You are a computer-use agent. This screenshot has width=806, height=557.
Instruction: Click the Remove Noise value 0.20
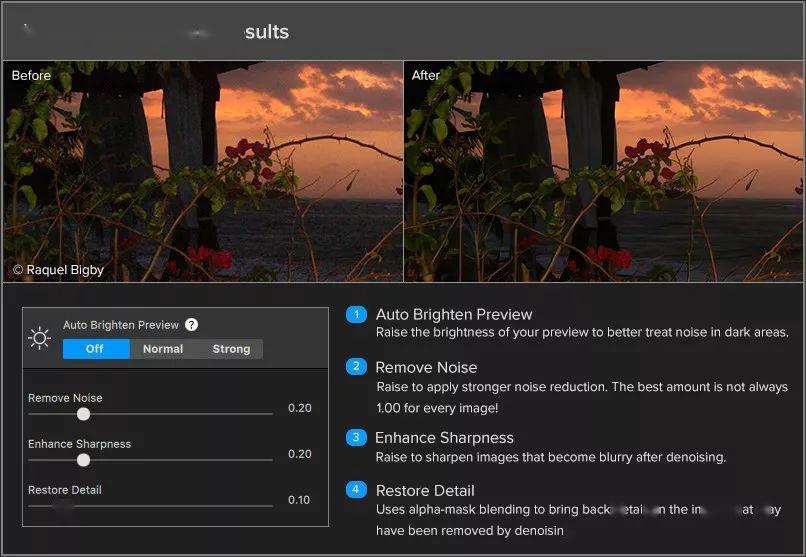300,408
